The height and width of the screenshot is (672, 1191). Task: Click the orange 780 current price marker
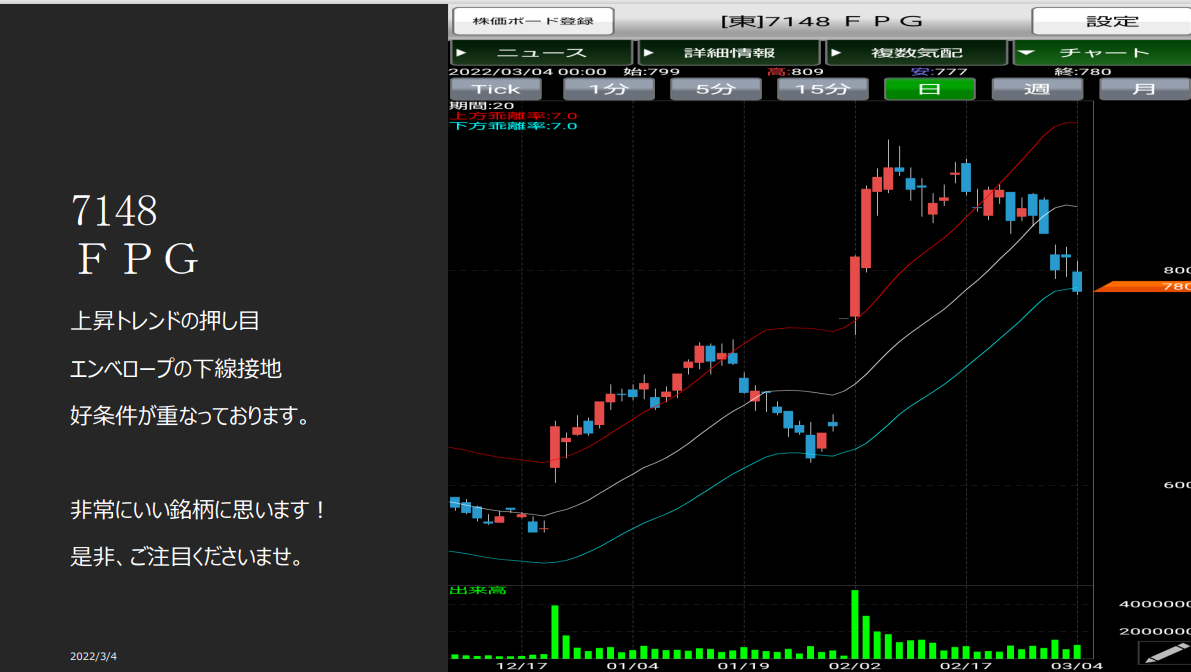[x=1143, y=286]
